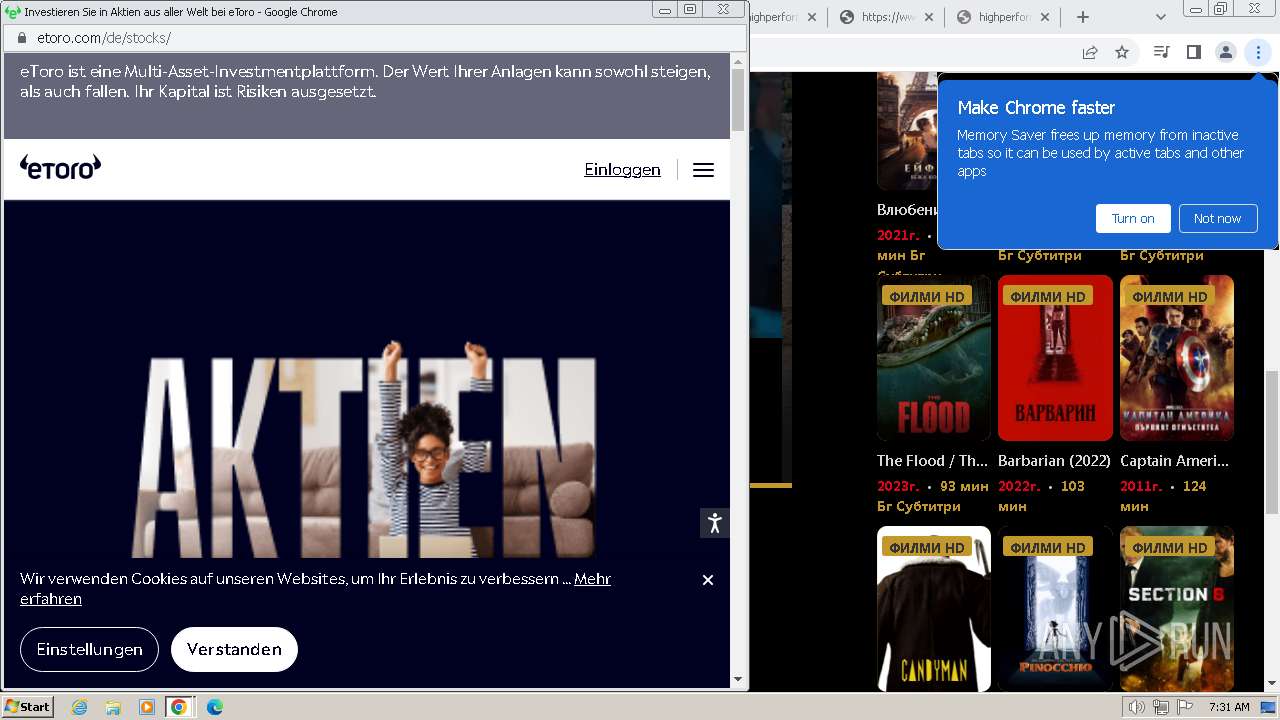
Task: Launch Microsoft Edge from taskbar
Action: (x=214, y=707)
